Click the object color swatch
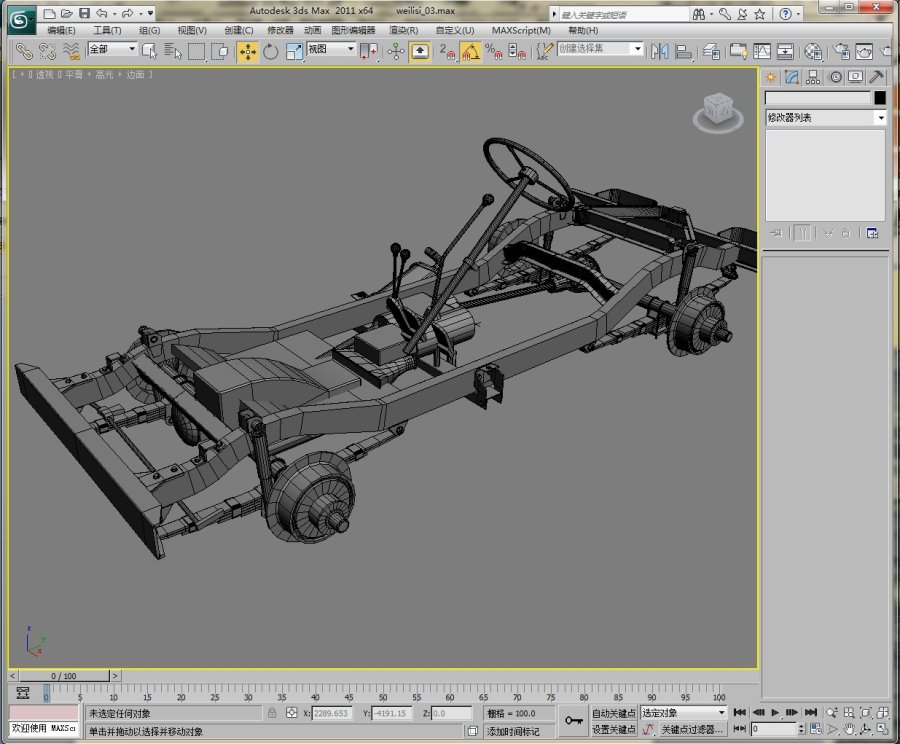The width and height of the screenshot is (900, 744). [880, 98]
